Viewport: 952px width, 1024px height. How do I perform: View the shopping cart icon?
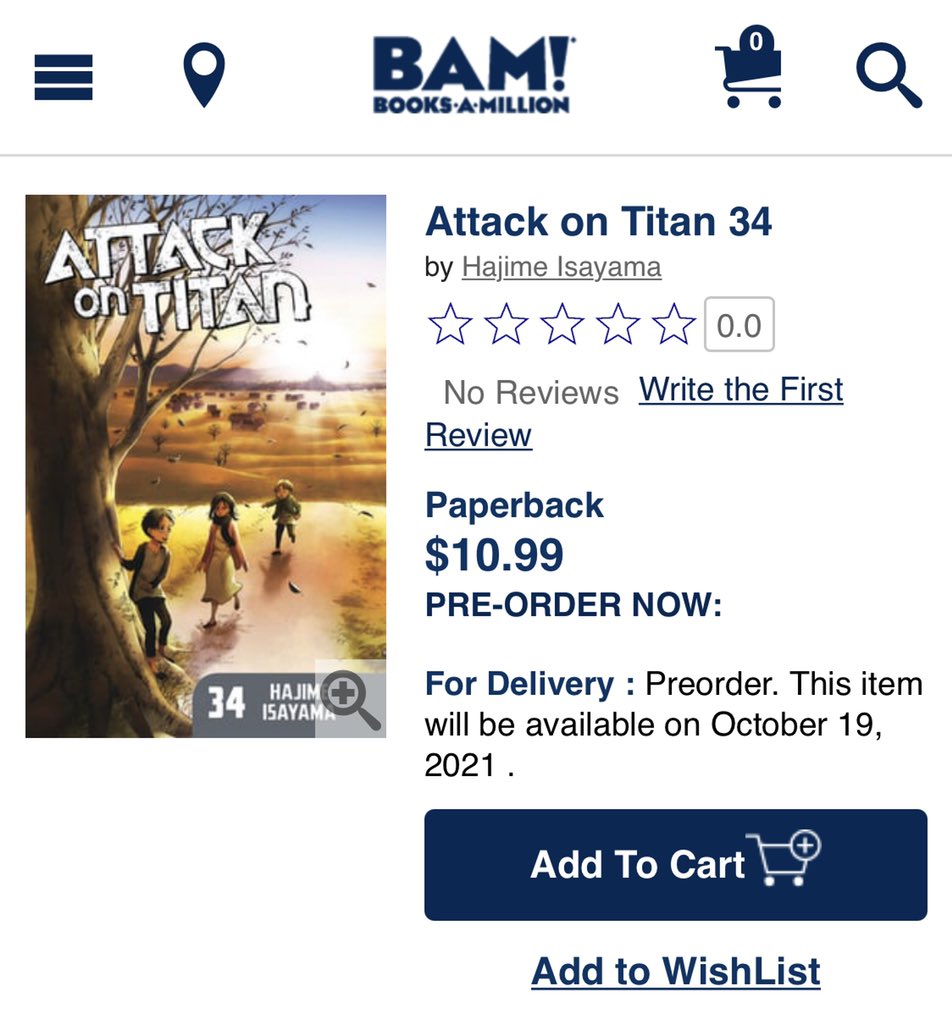tap(749, 68)
